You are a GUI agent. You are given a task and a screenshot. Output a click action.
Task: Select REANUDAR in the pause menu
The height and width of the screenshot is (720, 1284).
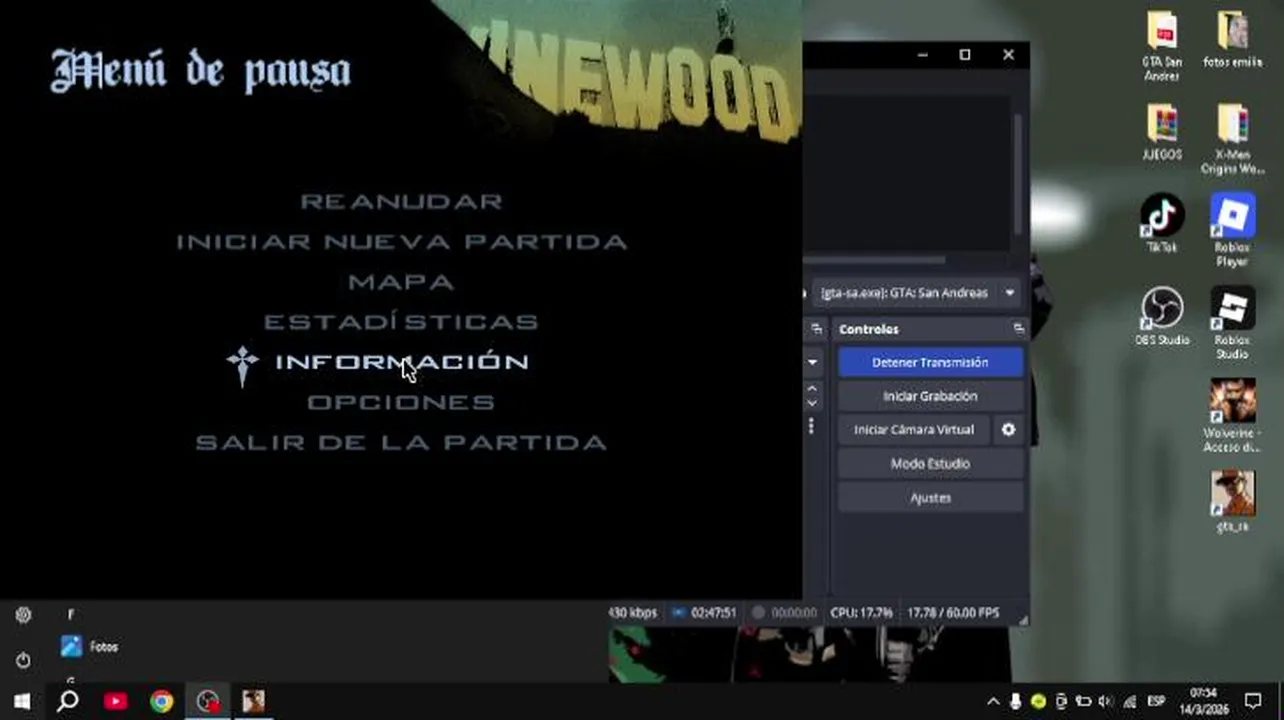[401, 201]
